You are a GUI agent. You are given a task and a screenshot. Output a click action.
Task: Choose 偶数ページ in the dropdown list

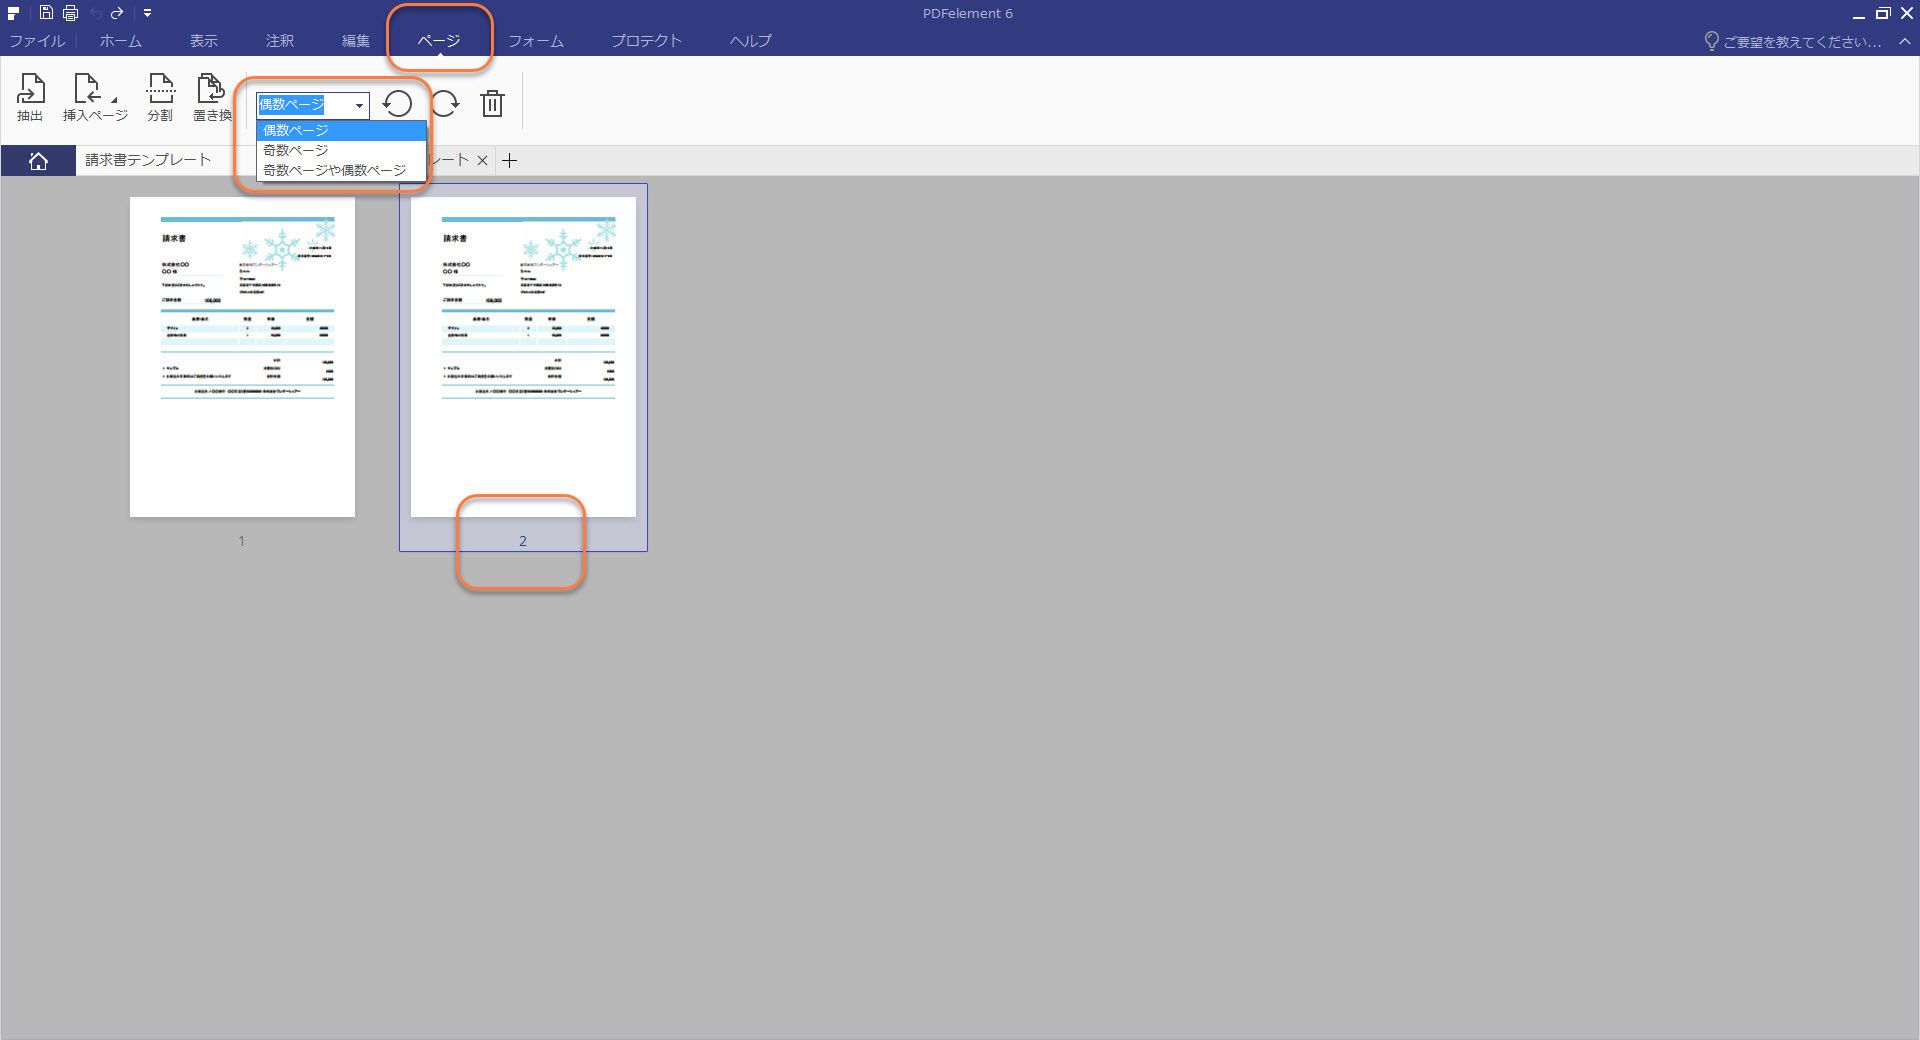point(342,130)
